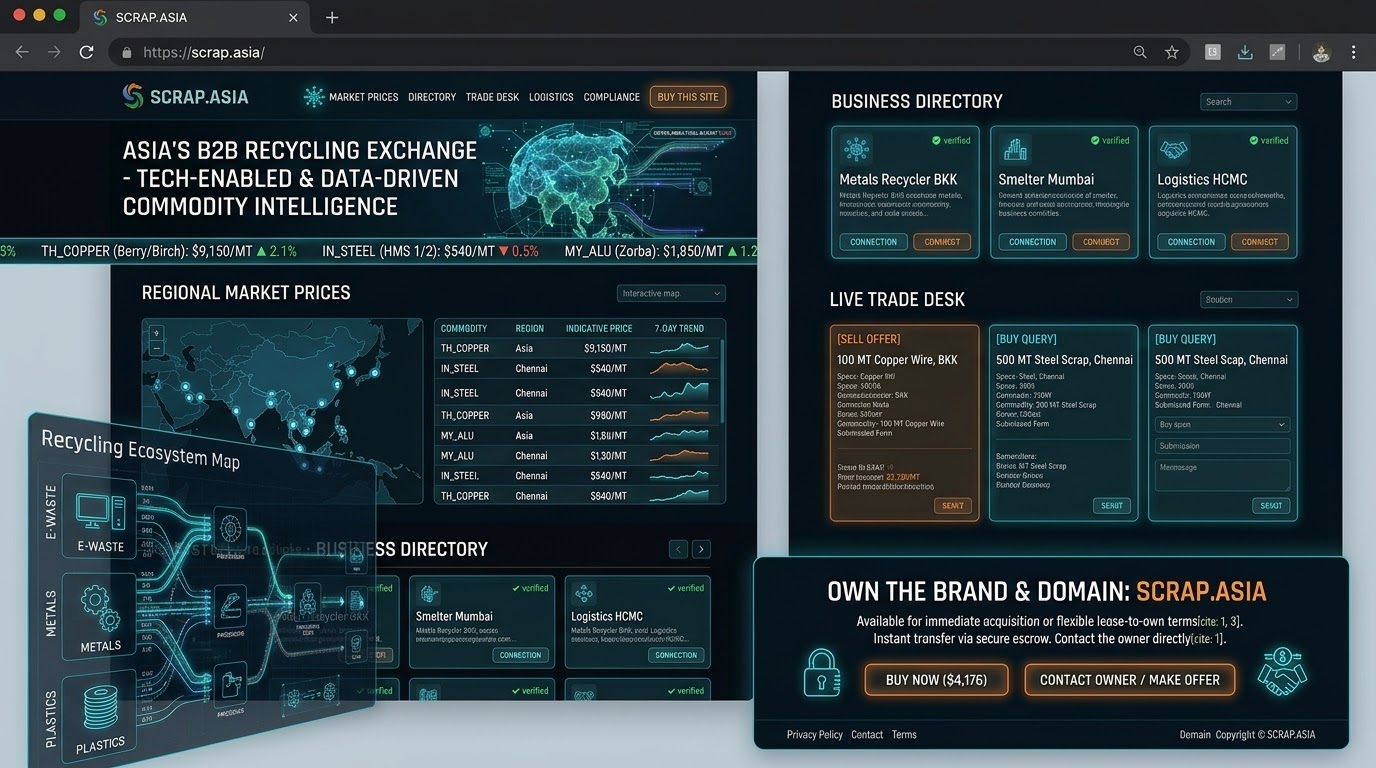This screenshot has width=1376, height=768.
Task: Click the $980/MT price cell
Action: click(608, 415)
